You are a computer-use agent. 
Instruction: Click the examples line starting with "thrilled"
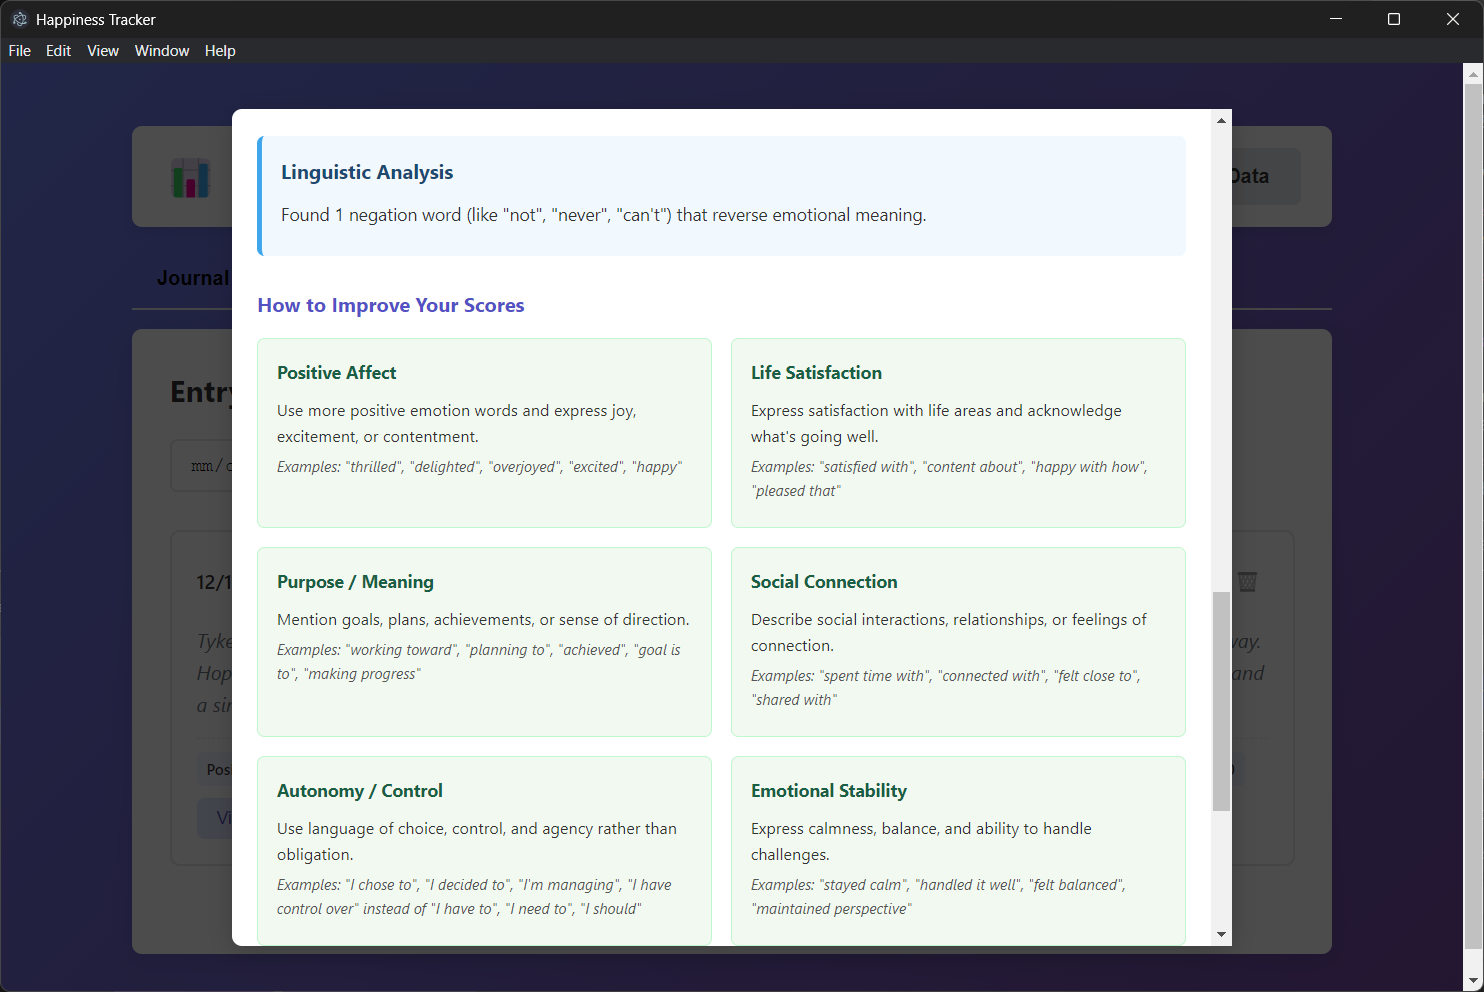point(479,467)
